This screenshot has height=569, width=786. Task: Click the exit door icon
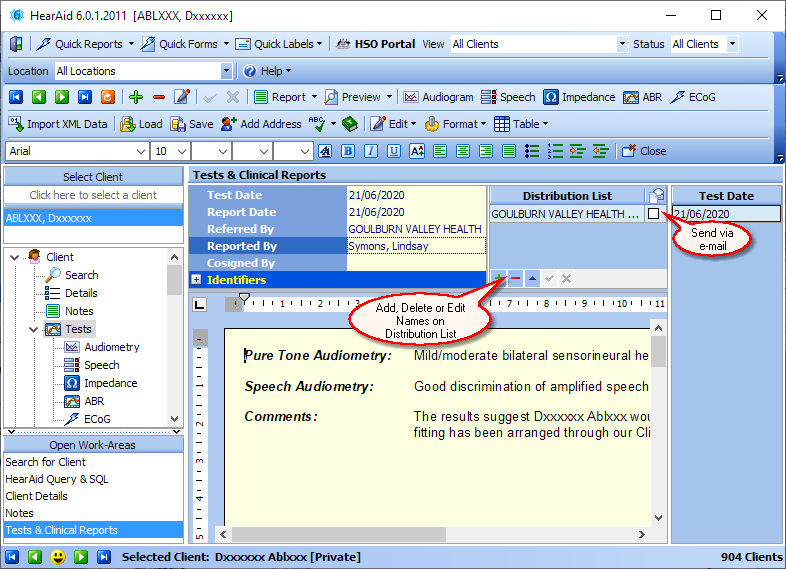click(16, 44)
